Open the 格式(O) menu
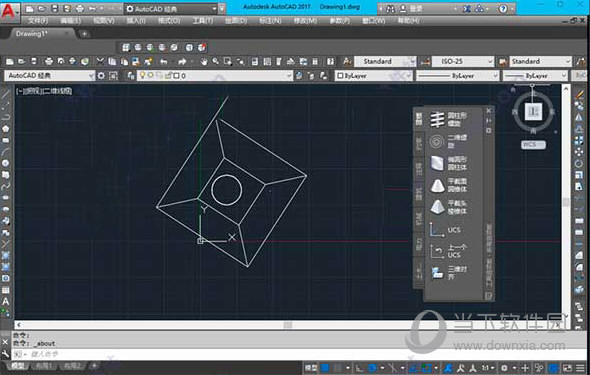The height and width of the screenshot is (375, 590). pos(169,21)
